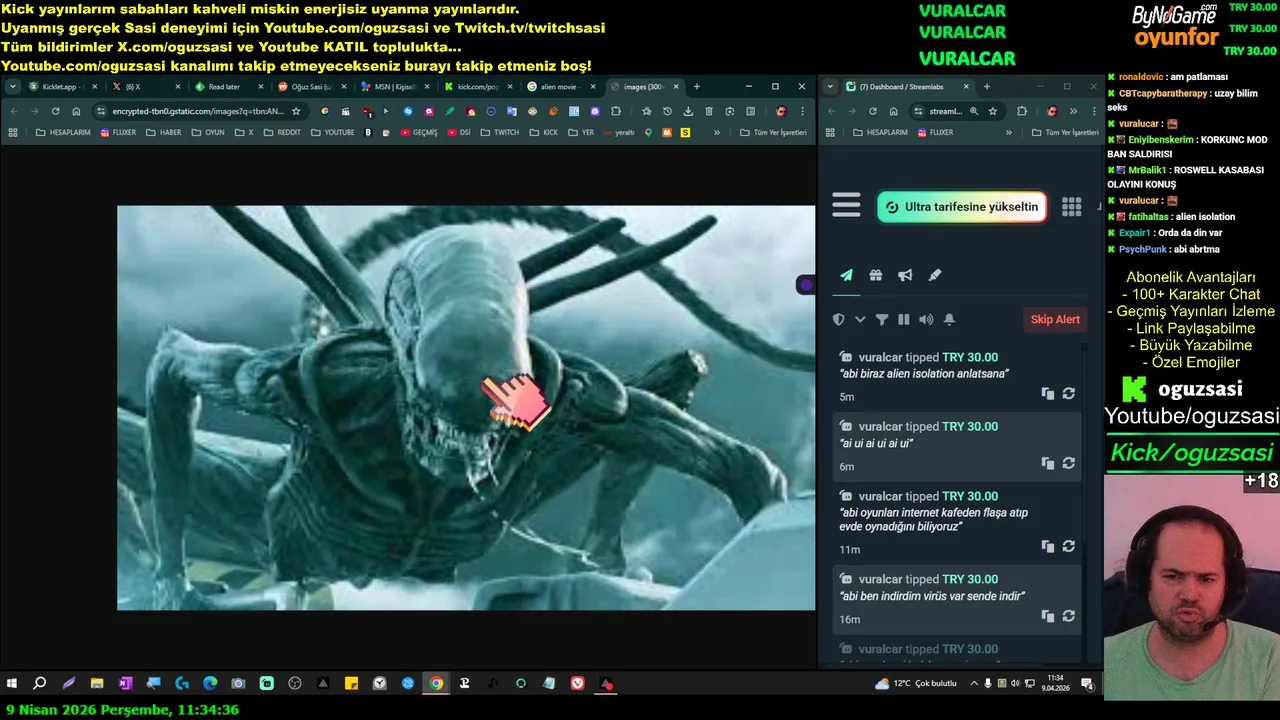The width and height of the screenshot is (1280, 720).
Task: Open Tüm Yer İşaretleri folder in left browser
Action: 773,132
